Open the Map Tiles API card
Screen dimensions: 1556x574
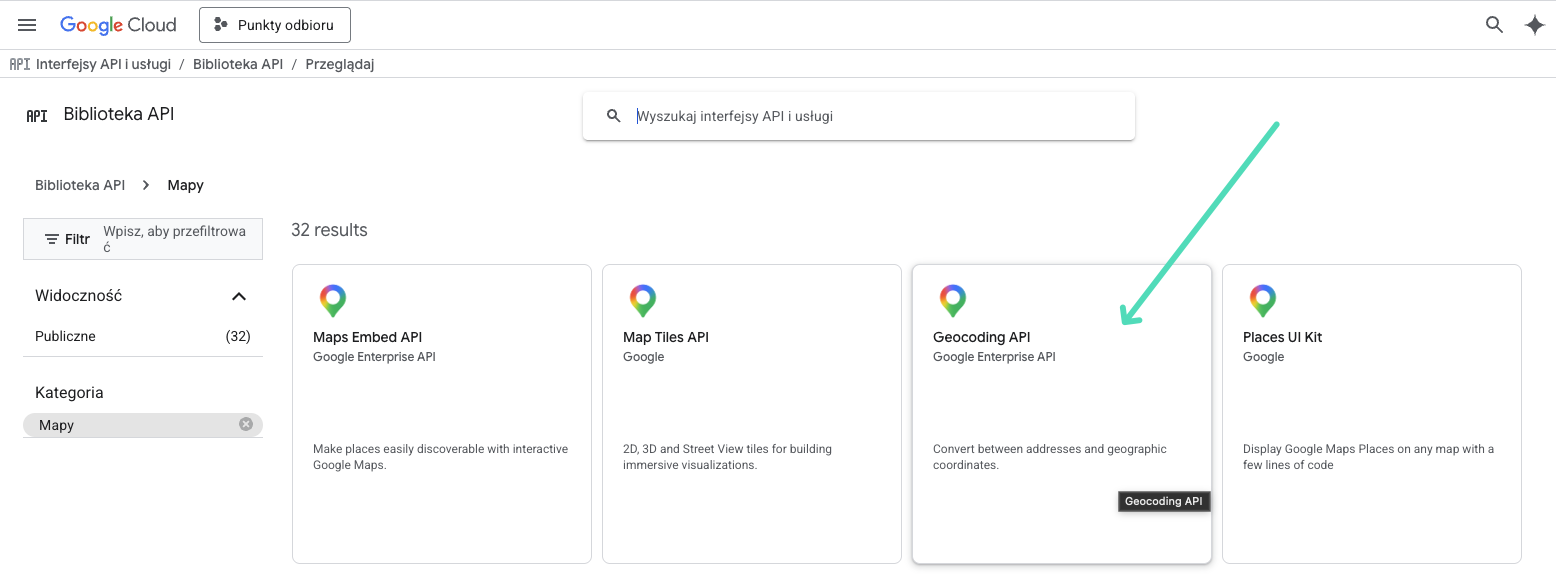(x=752, y=414)
